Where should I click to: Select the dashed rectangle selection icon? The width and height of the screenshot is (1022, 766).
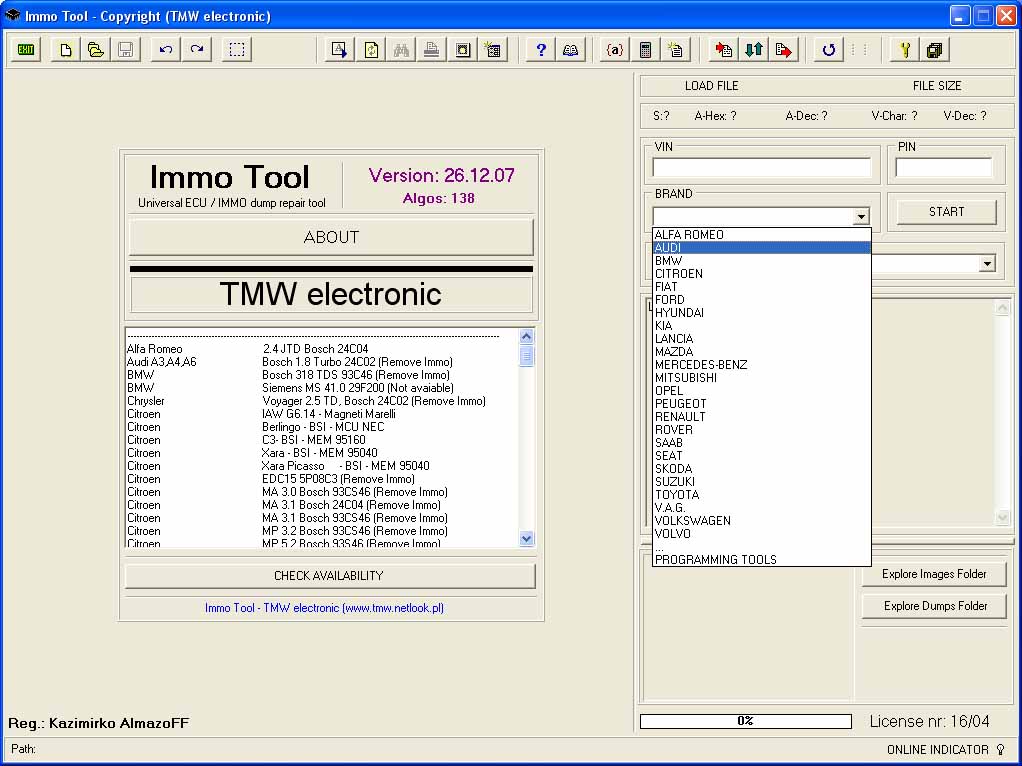click(237, 50)
